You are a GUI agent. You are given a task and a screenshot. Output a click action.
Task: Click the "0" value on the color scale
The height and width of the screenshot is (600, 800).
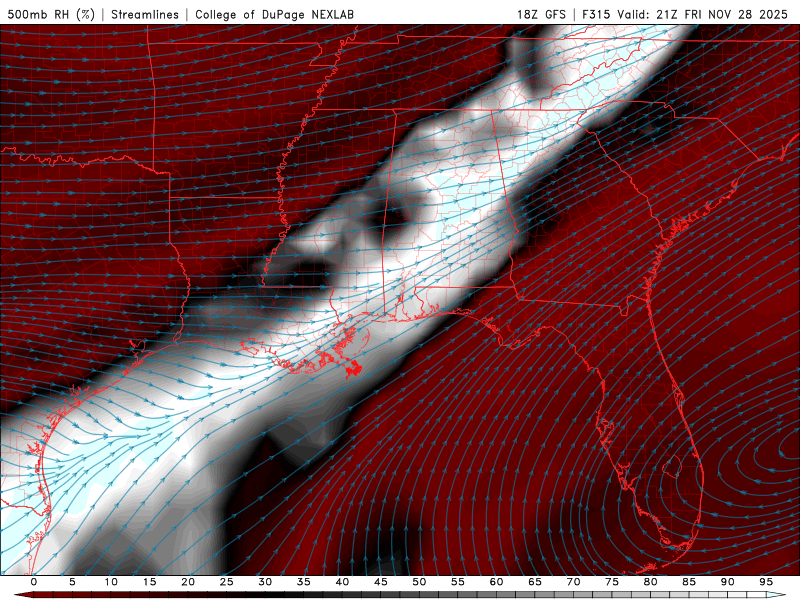34,582
